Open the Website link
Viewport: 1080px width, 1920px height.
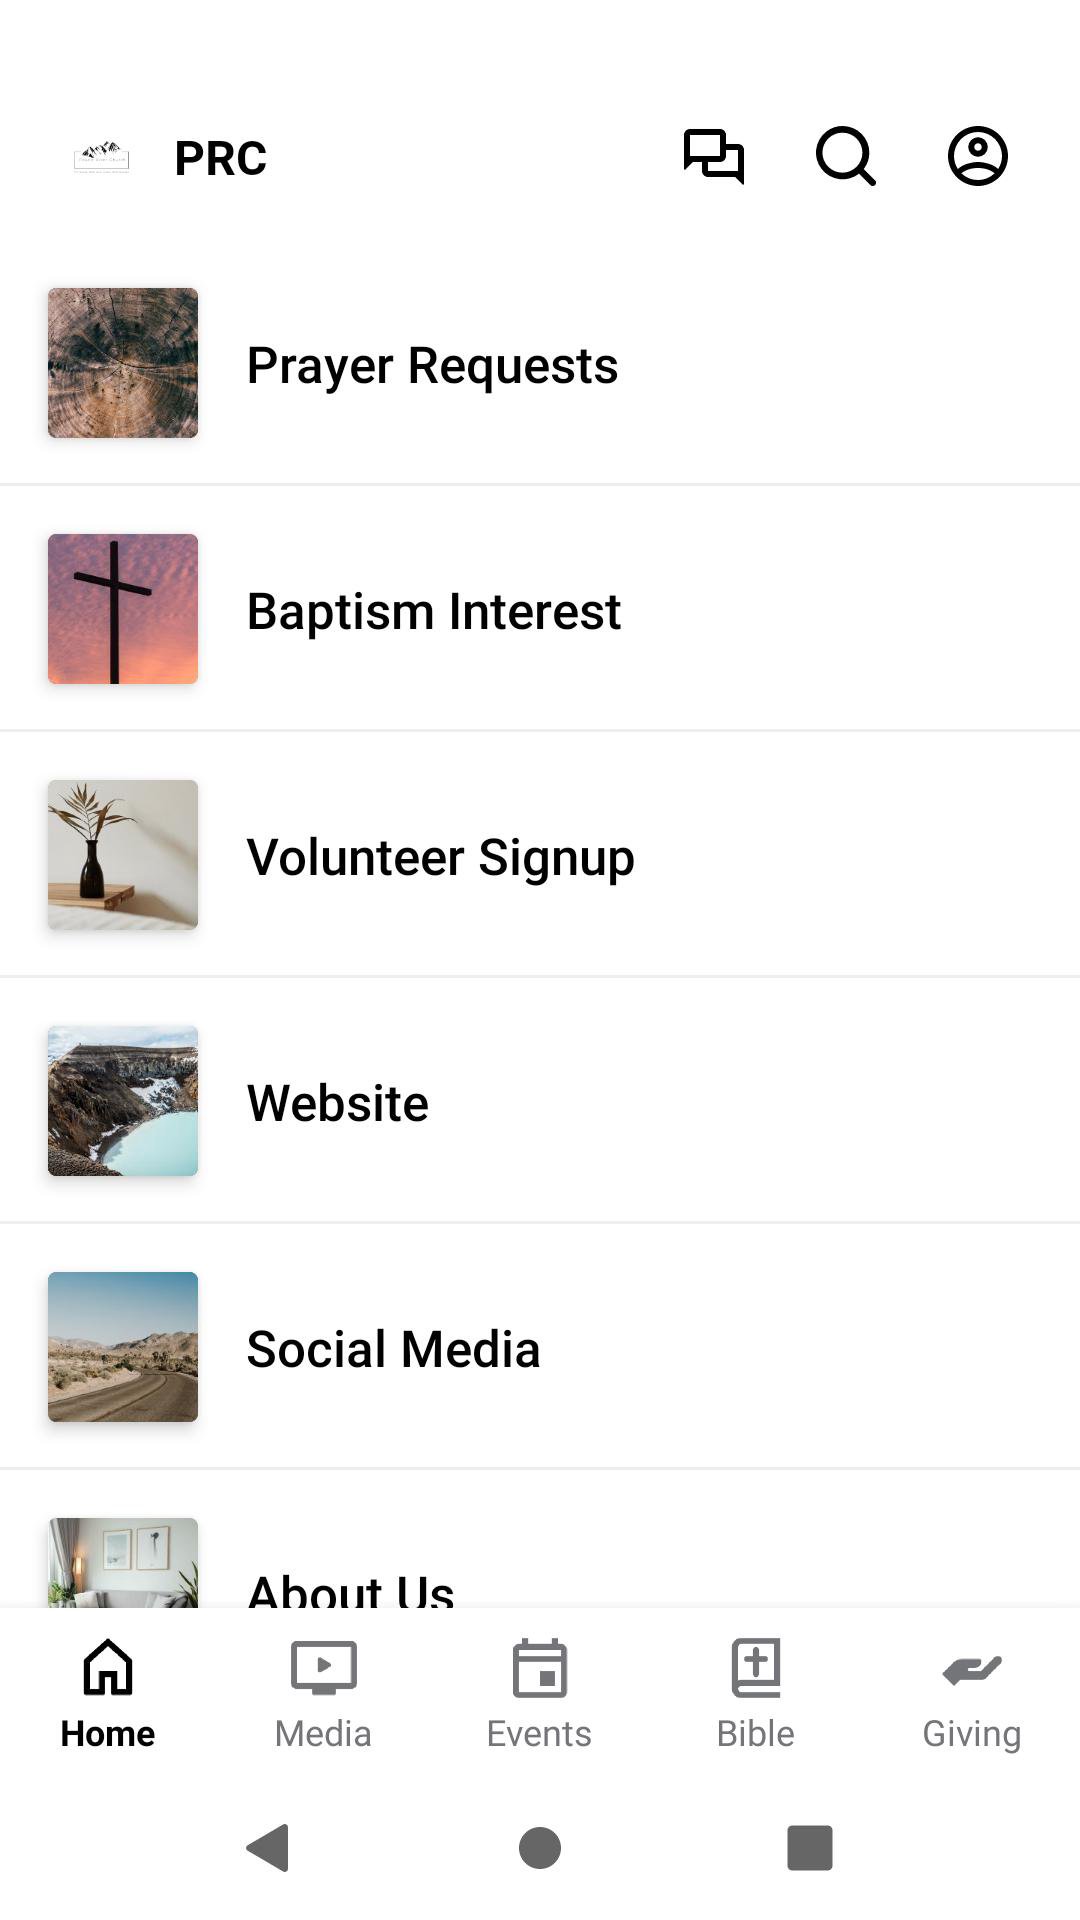[x=338, y=1103]
